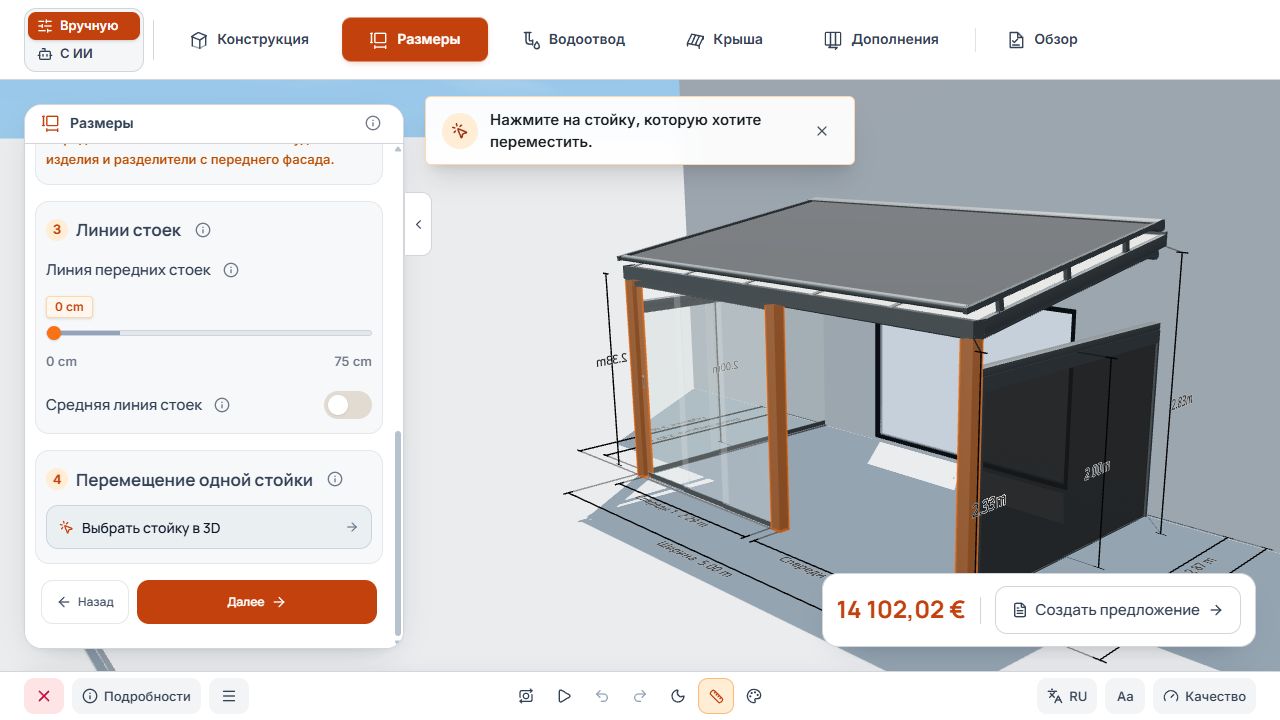This screenshot has height=720, width=1280.
Task: Open the Дополнения tab
Action: point(881,40)
